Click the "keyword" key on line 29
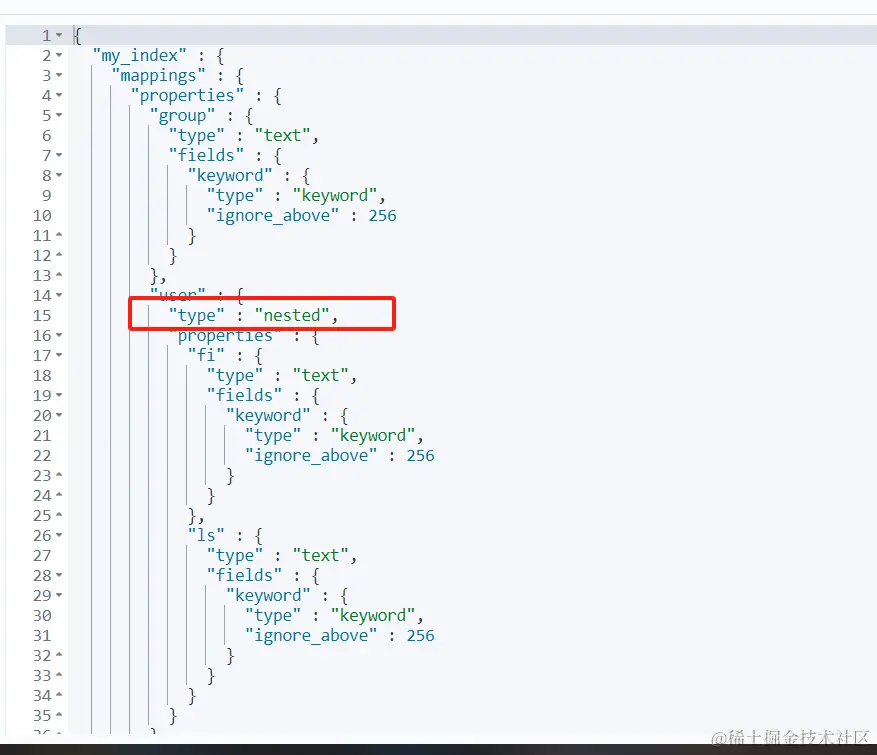Viewport: 877px width, 755px height. click(x=268, y=596)
